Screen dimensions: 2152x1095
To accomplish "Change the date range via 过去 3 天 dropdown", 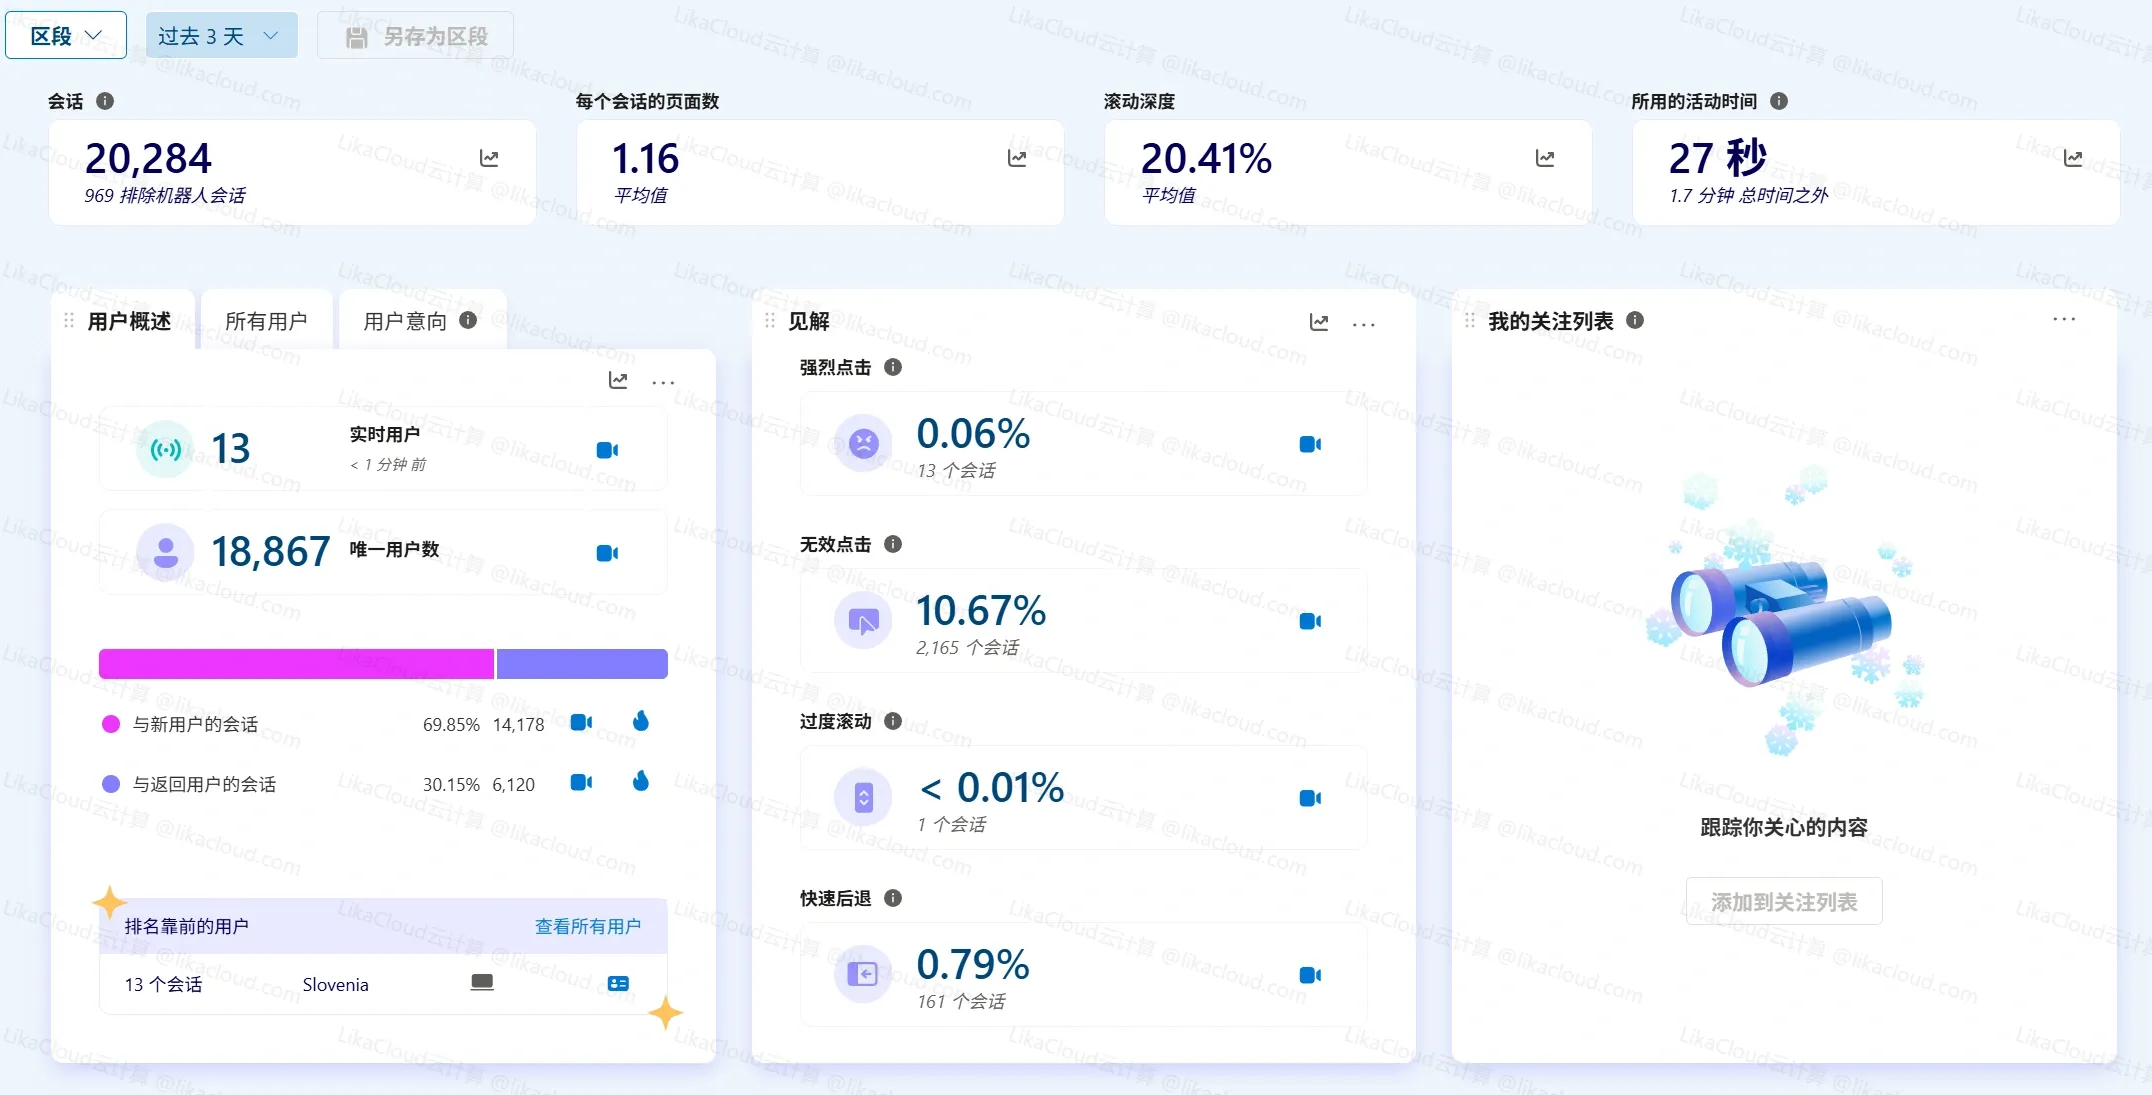I will click(220, 34).
